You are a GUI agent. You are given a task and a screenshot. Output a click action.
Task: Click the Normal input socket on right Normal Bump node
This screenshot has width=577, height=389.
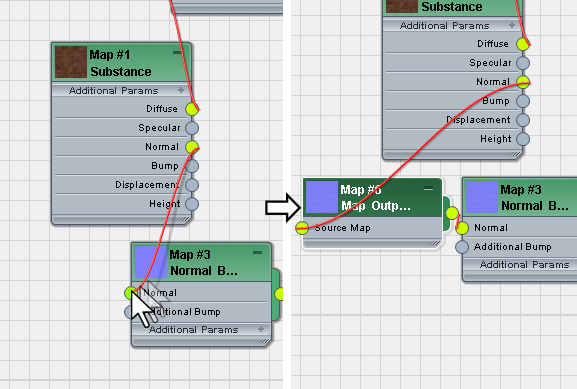[462, 228]
